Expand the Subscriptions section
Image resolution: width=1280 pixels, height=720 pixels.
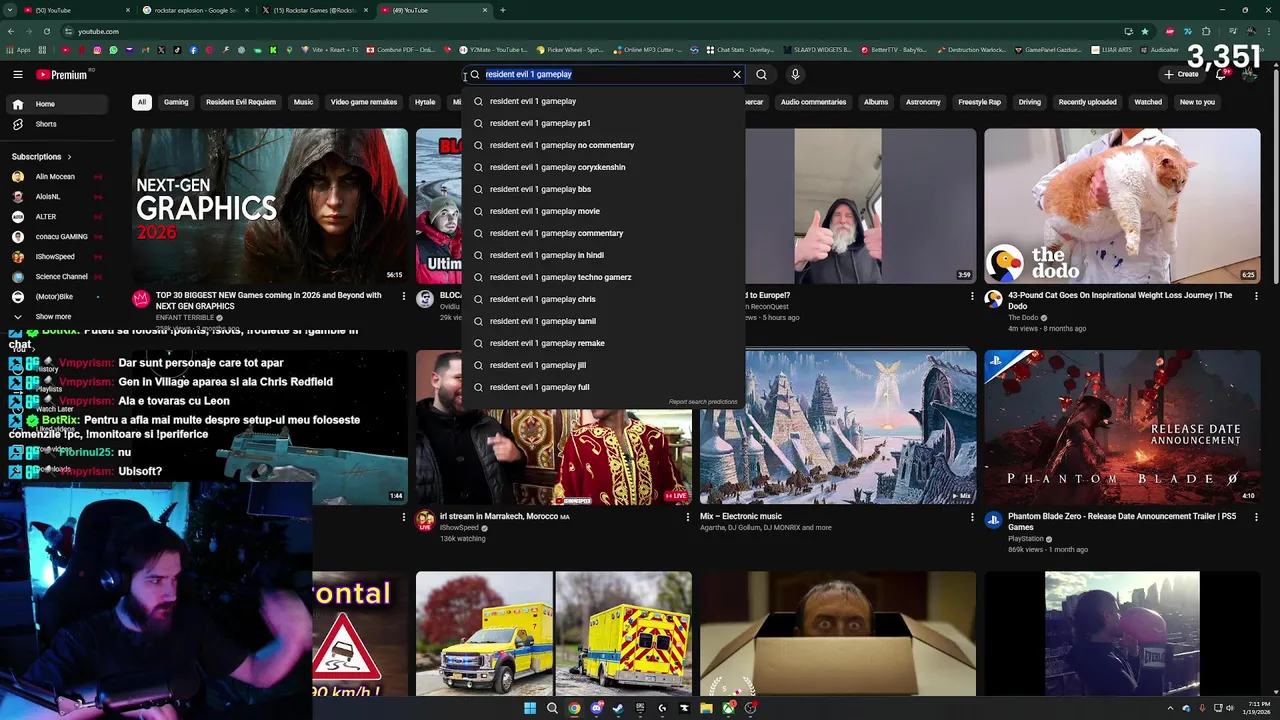point(42,157)
